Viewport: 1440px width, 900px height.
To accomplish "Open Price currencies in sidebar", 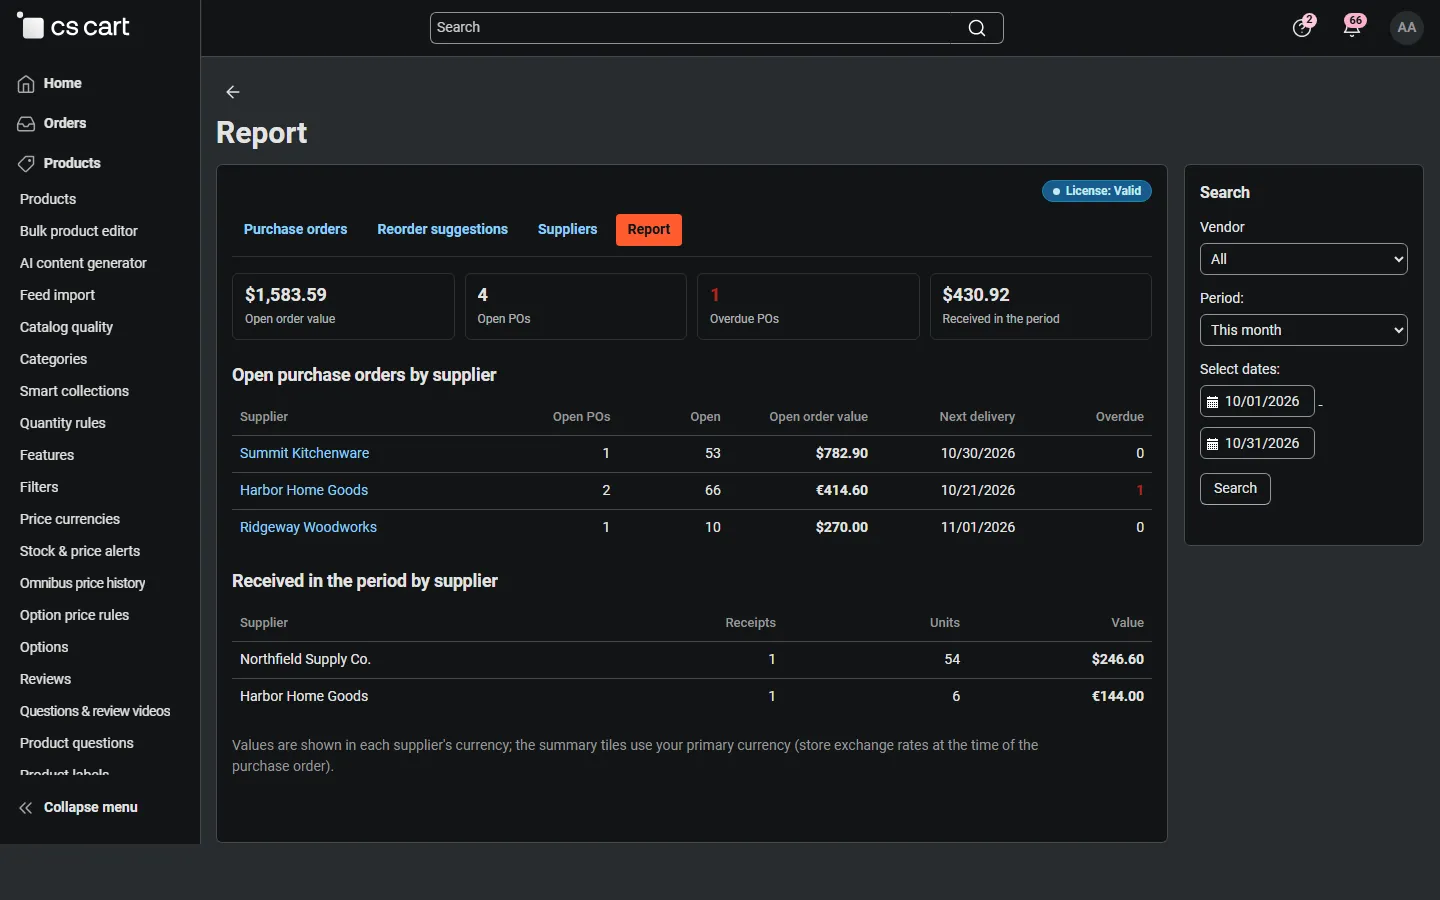I will point(70,520).
